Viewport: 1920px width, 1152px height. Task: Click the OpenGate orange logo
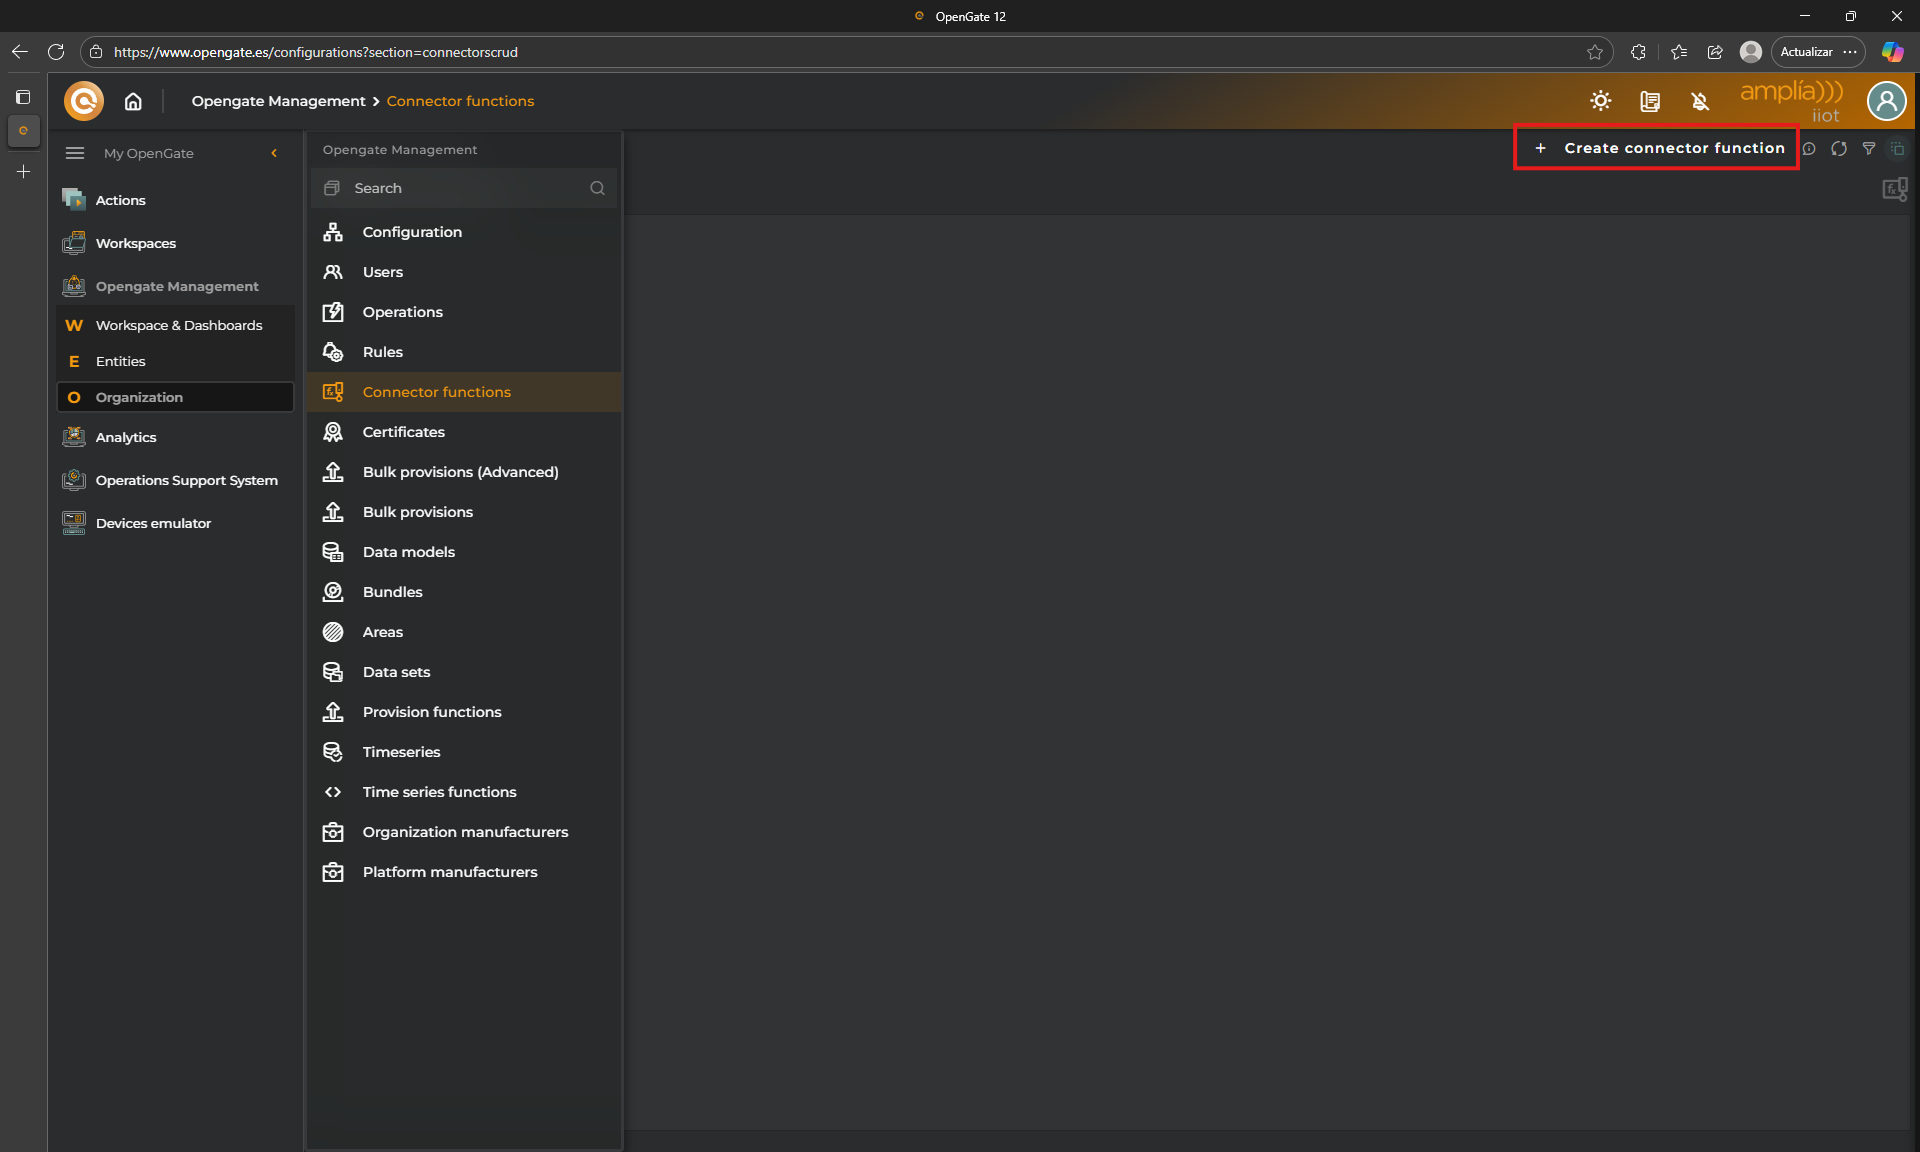(x=84, y=101)
